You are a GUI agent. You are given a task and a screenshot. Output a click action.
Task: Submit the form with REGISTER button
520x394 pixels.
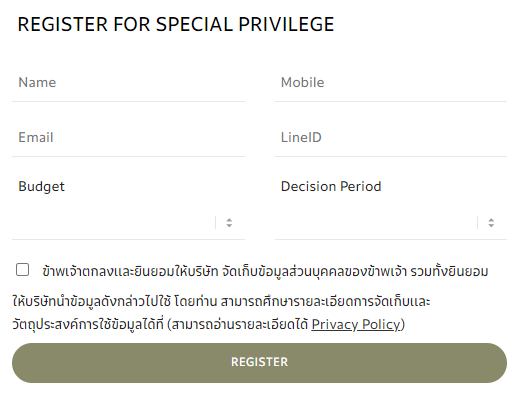click(259, 363)
